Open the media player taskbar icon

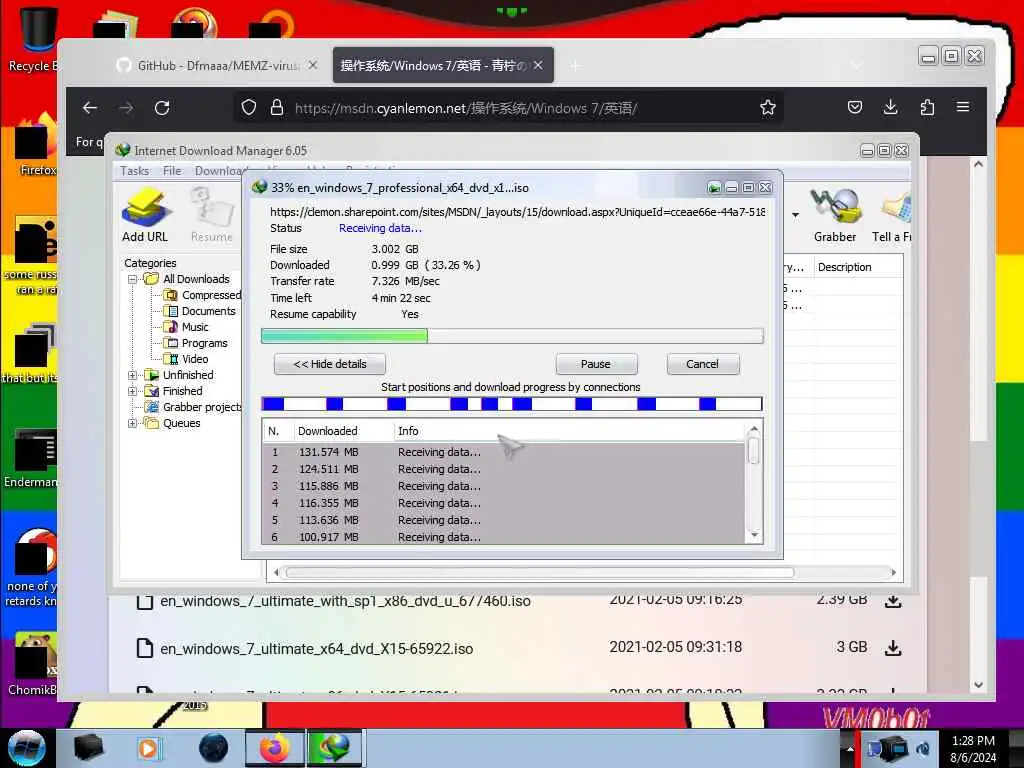tap(148, 748)
